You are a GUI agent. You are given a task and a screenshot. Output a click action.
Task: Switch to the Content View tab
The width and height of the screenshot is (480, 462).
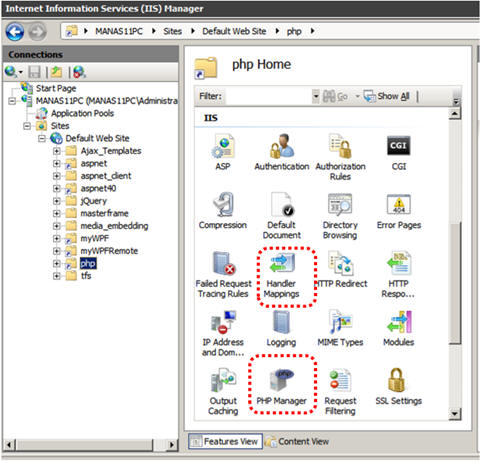click(297, 442)
